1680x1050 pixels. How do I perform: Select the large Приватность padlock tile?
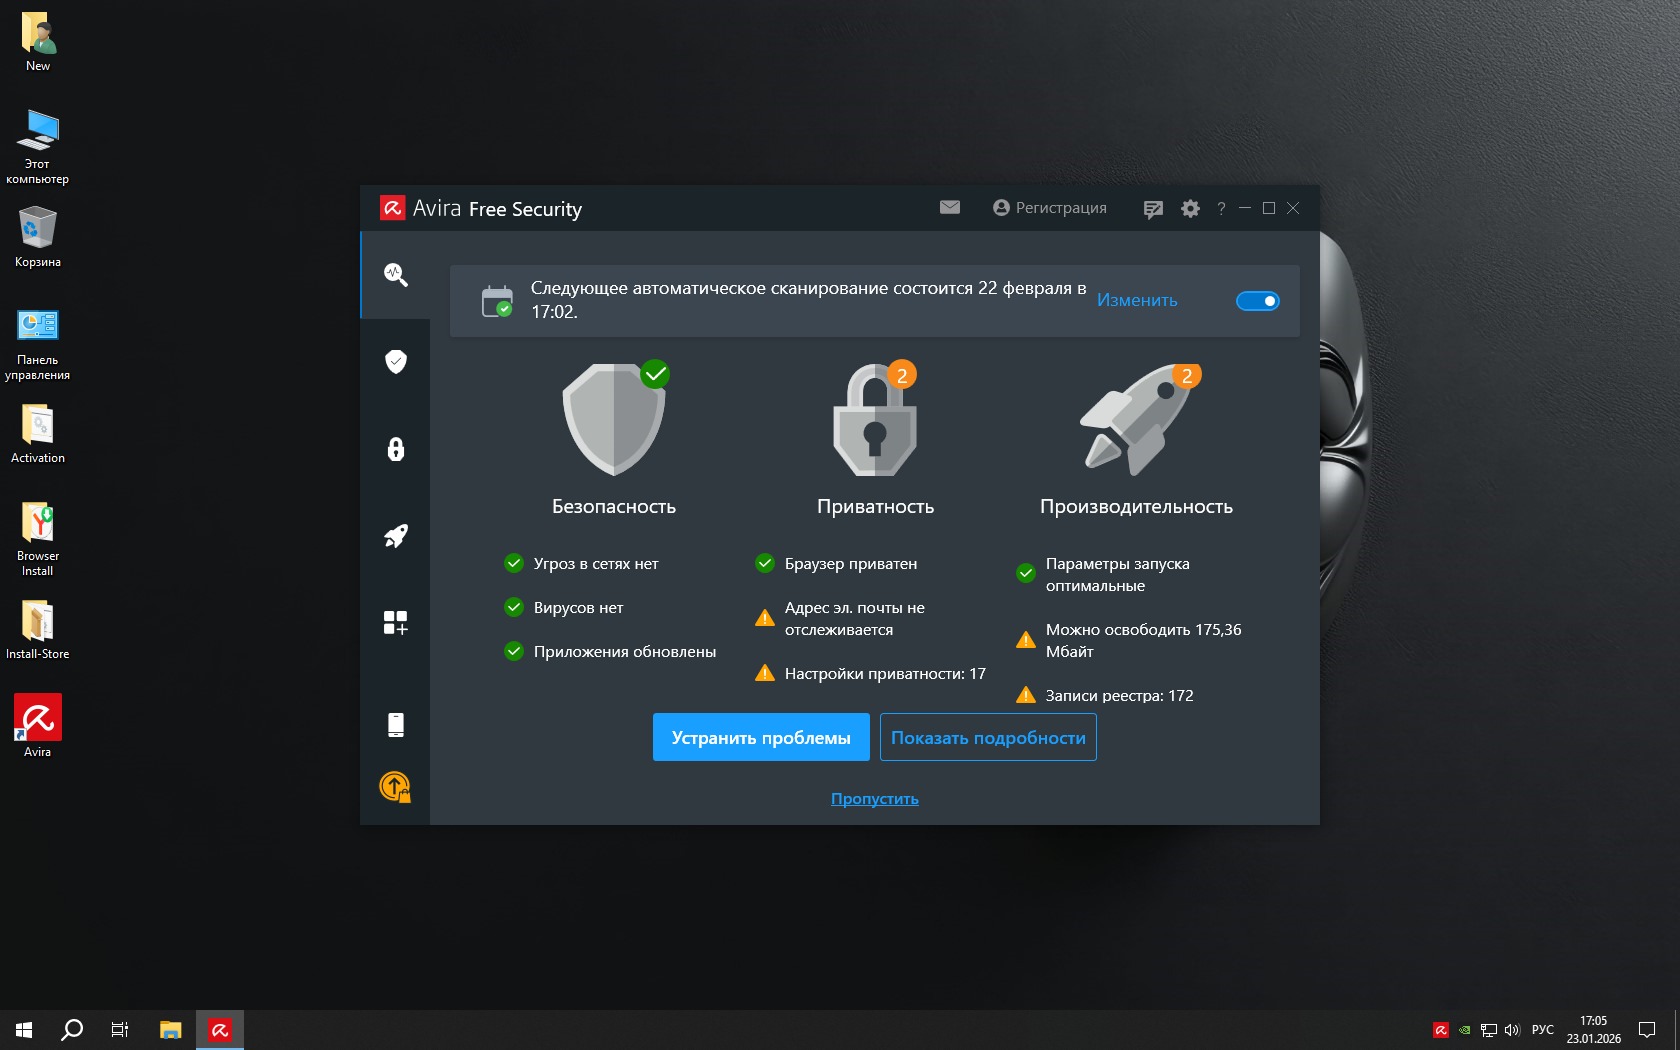(x=875, y=420)
